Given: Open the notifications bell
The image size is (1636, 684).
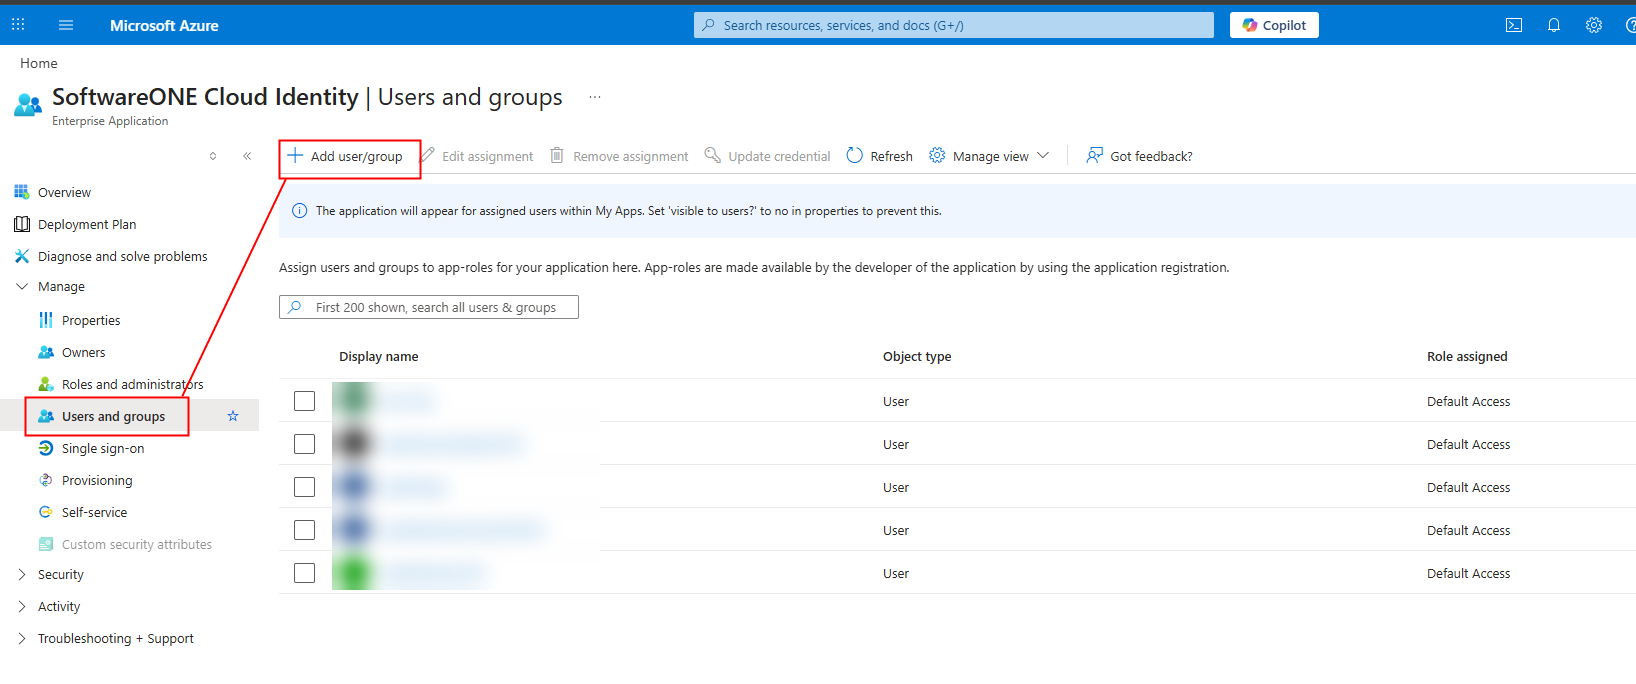Looking at the screenshot, I should pos(1554,25).
